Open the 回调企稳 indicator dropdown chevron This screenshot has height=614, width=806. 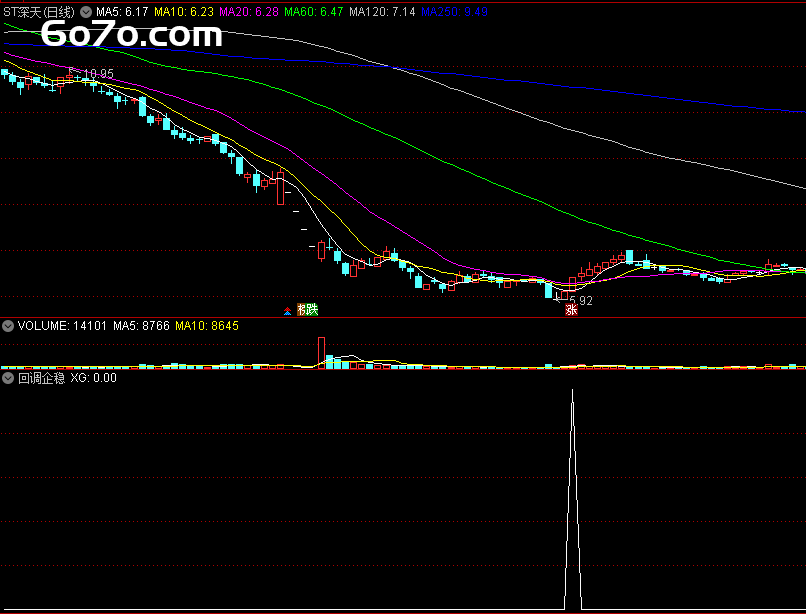click(8, 378)
